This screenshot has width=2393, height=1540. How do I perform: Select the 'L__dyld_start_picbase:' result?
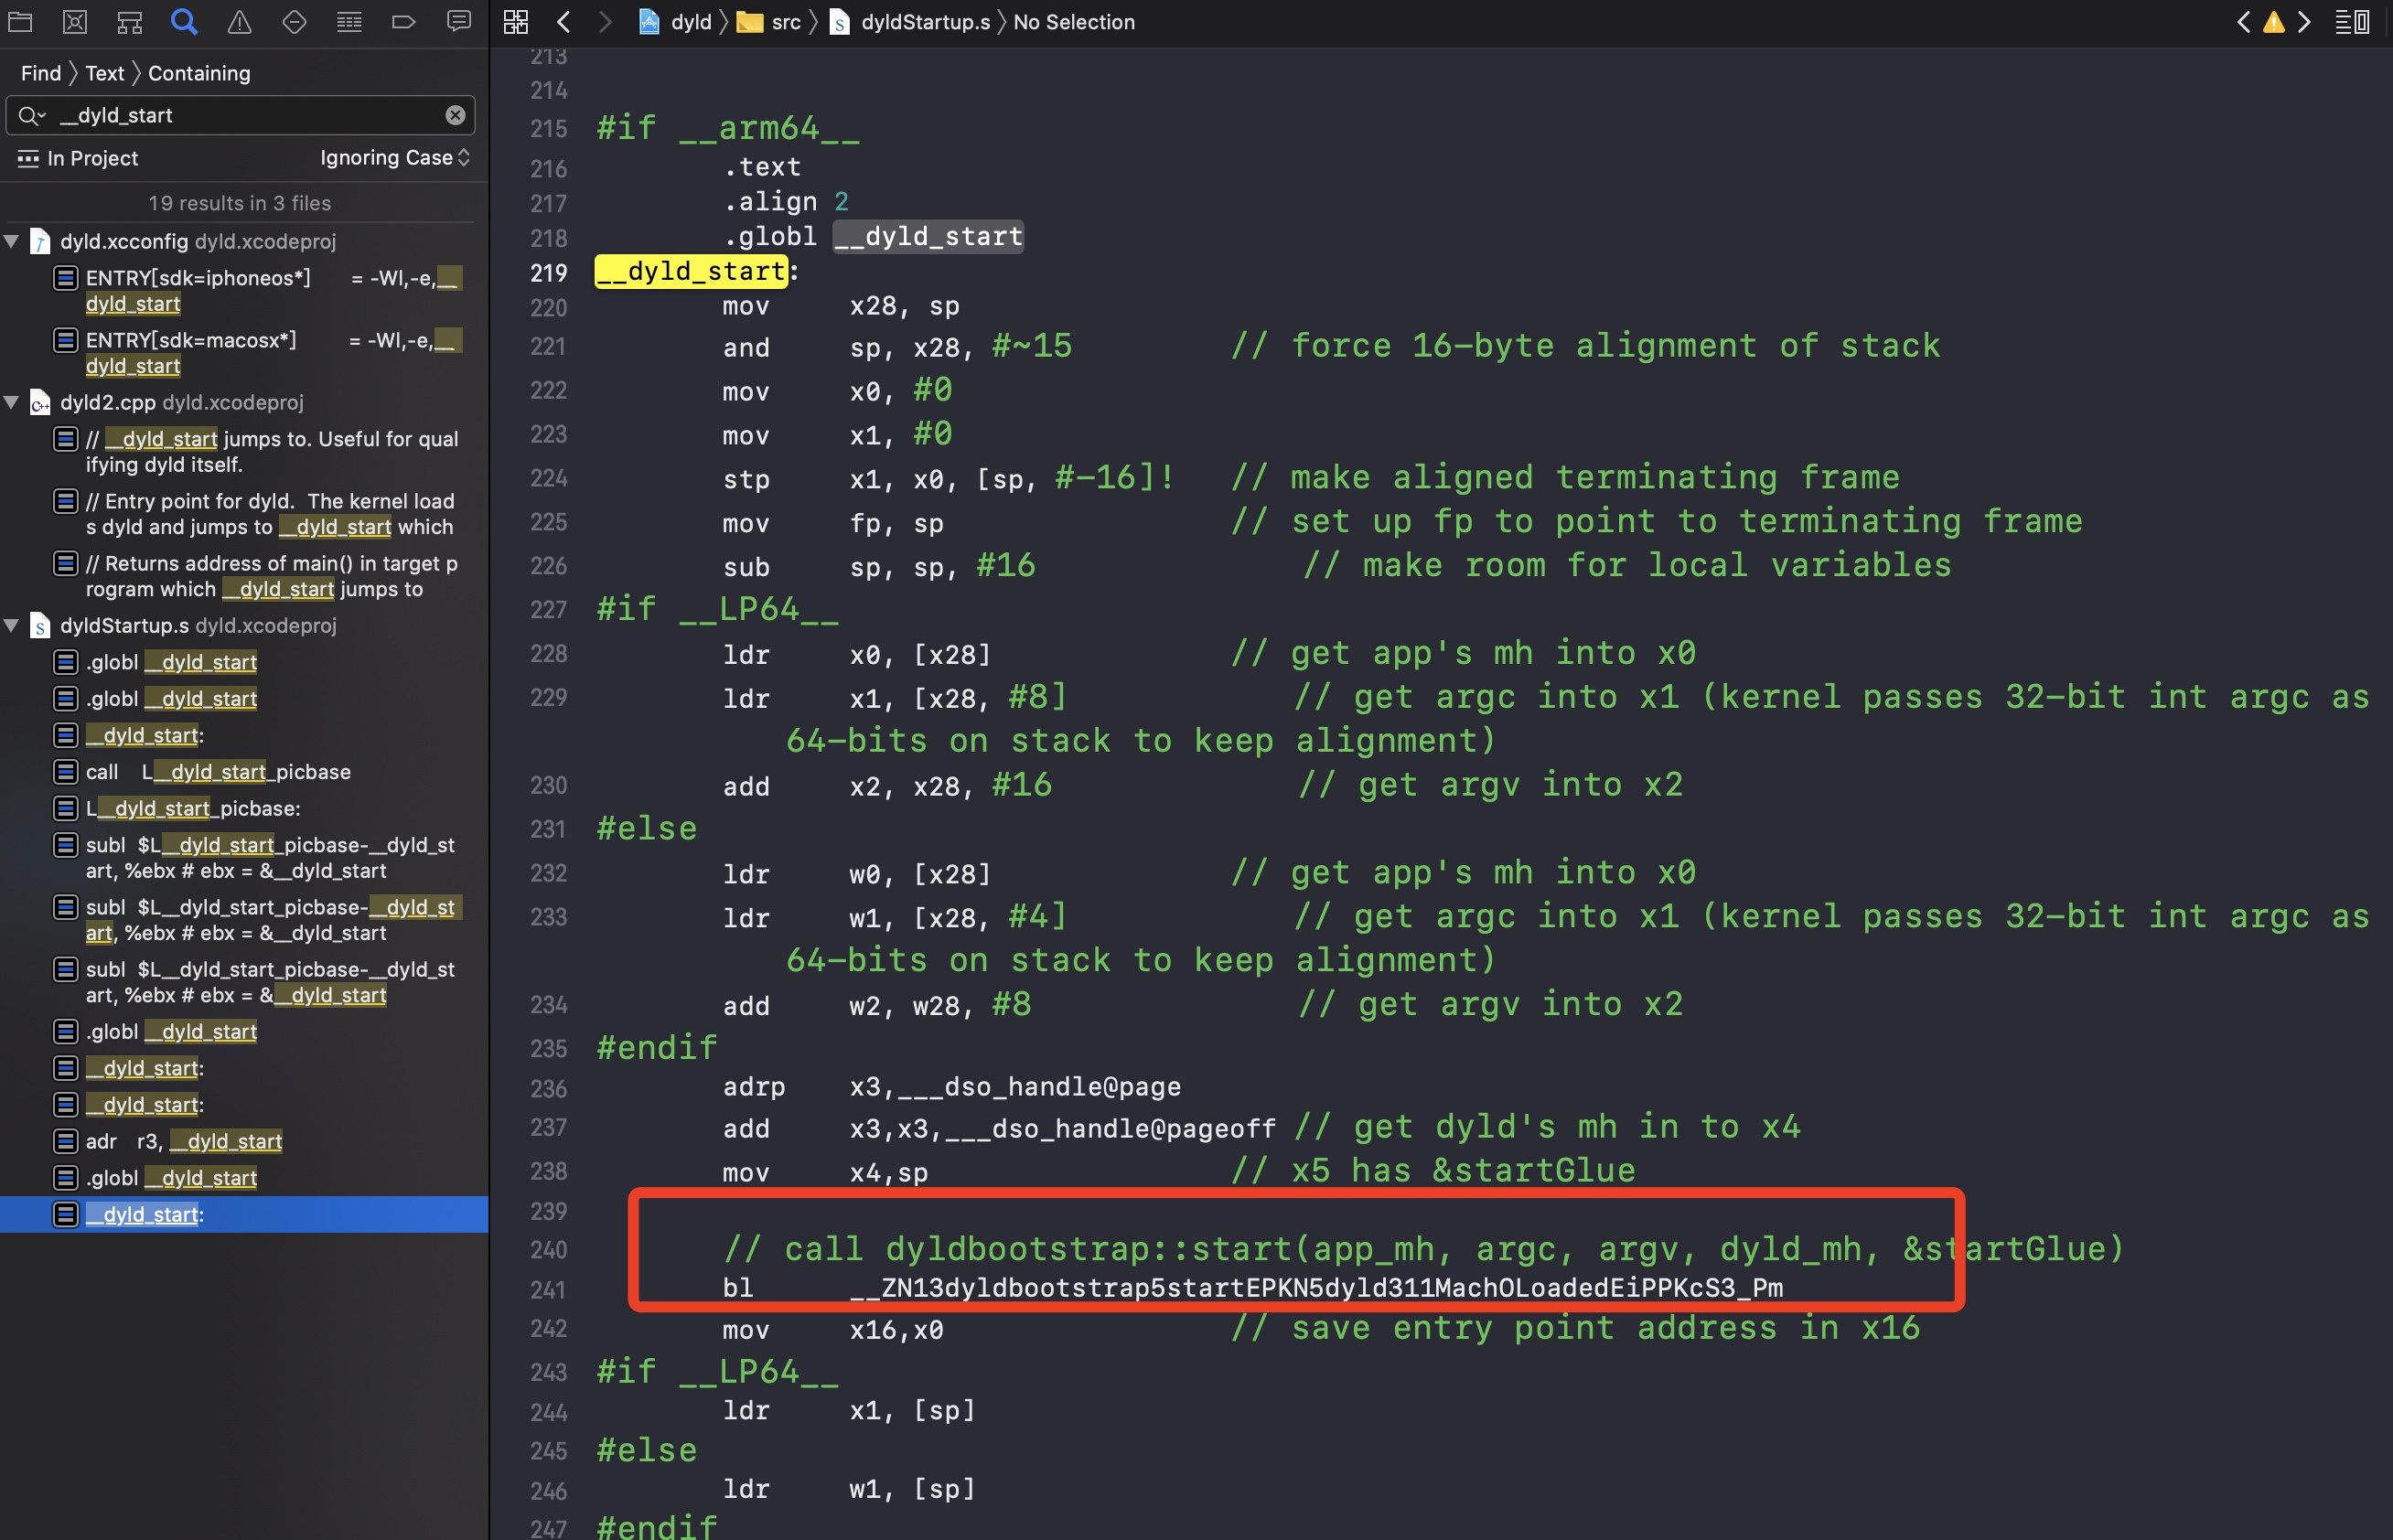click(x=244, y=808)
